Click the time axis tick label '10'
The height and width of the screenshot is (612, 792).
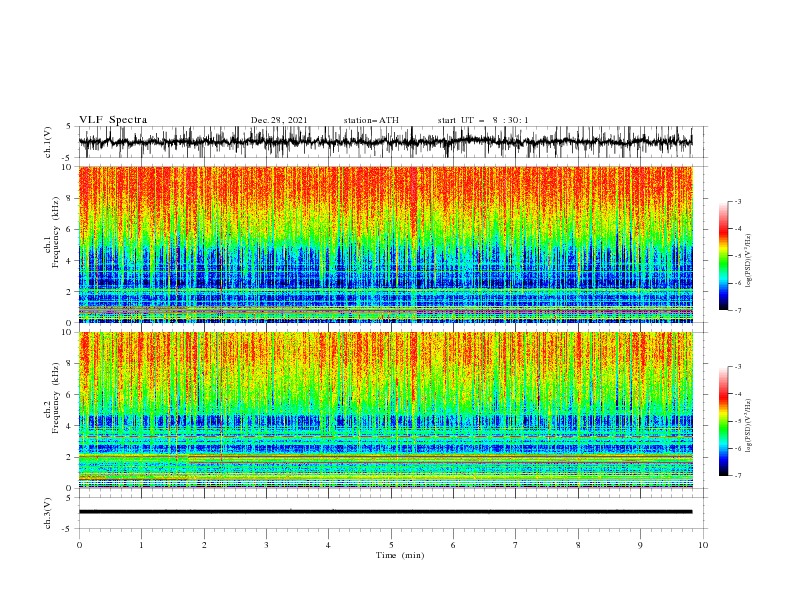(703, 545)
